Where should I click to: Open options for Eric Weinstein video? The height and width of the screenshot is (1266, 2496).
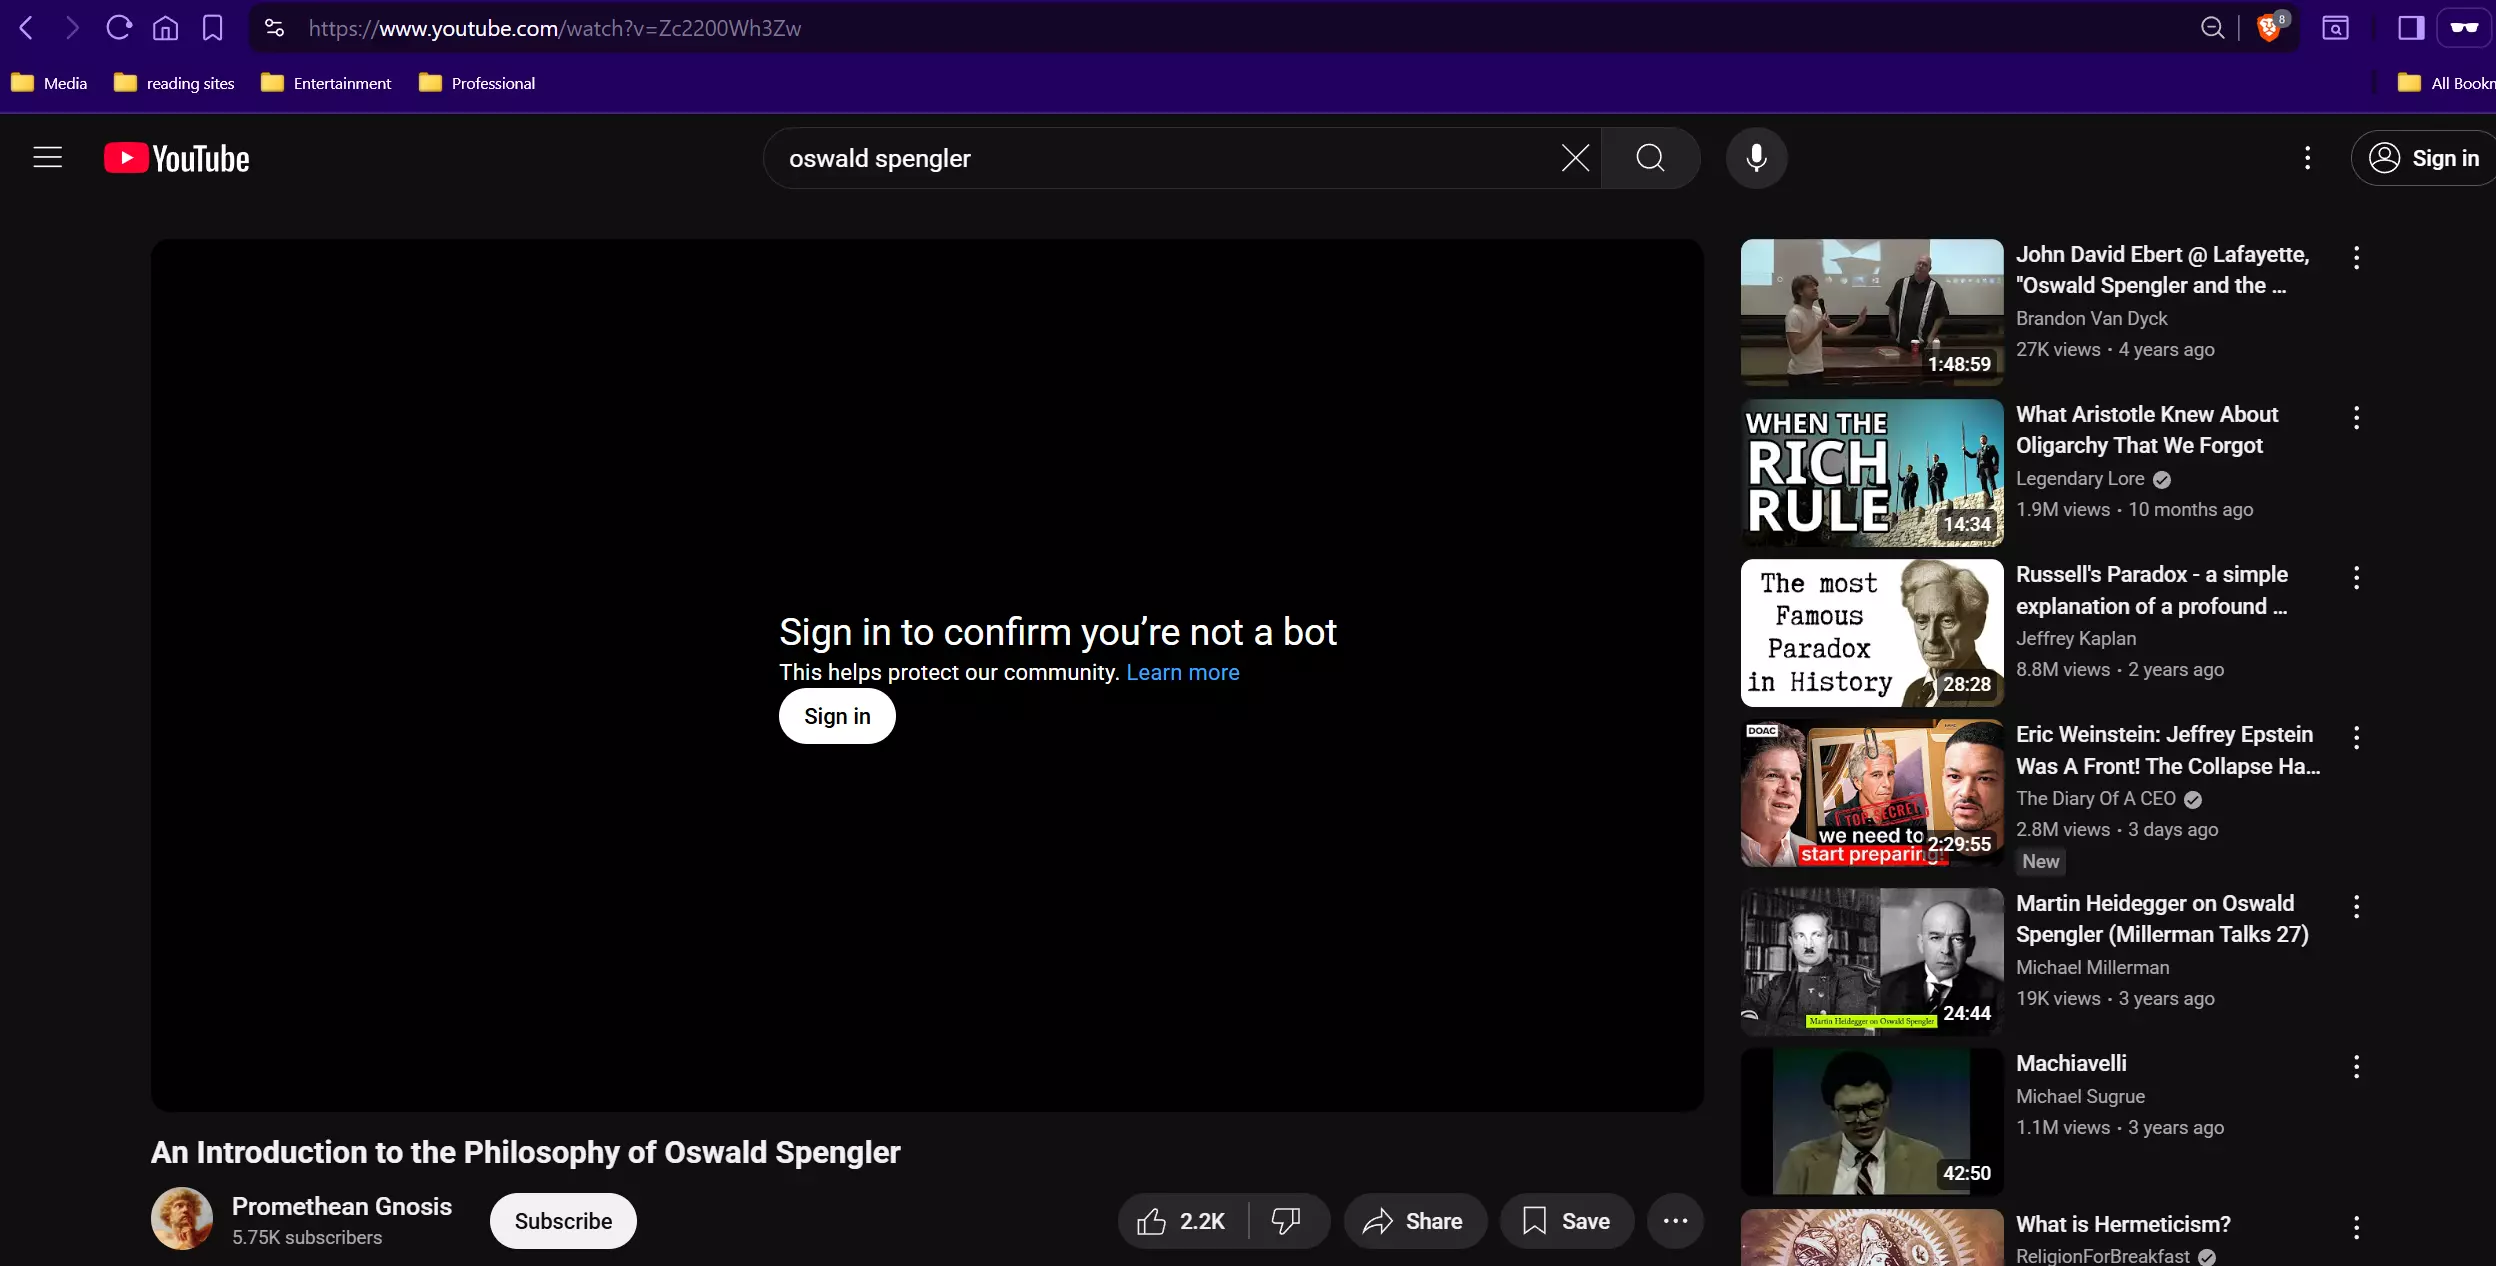tap(2356, 738)
